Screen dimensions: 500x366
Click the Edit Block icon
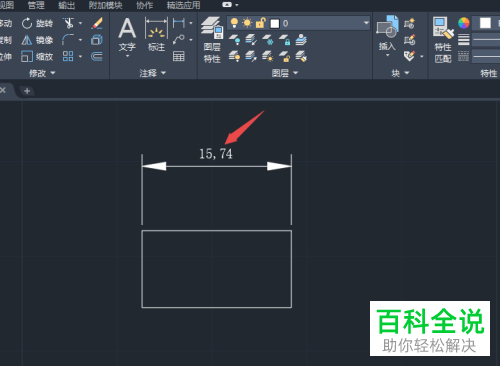pos(409,40)
